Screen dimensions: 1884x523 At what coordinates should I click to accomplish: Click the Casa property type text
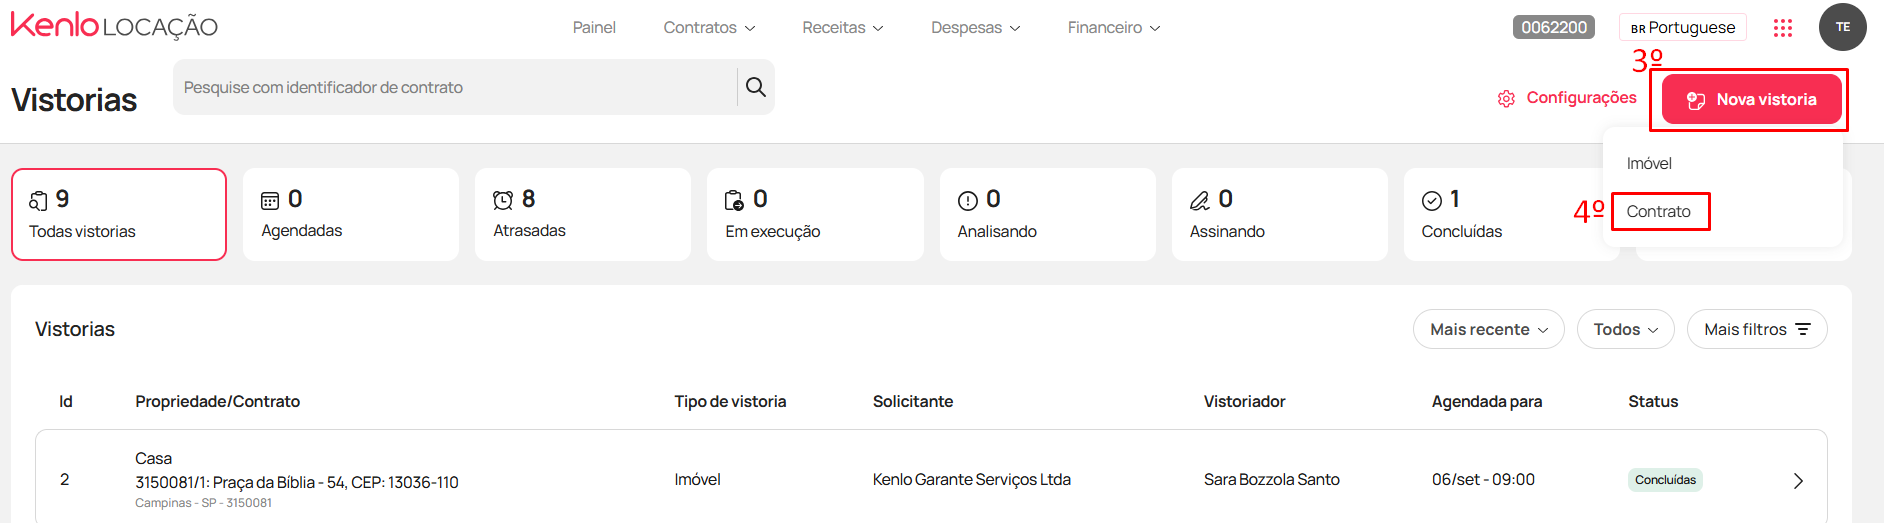pyautogui.click(x=153, y=458)
